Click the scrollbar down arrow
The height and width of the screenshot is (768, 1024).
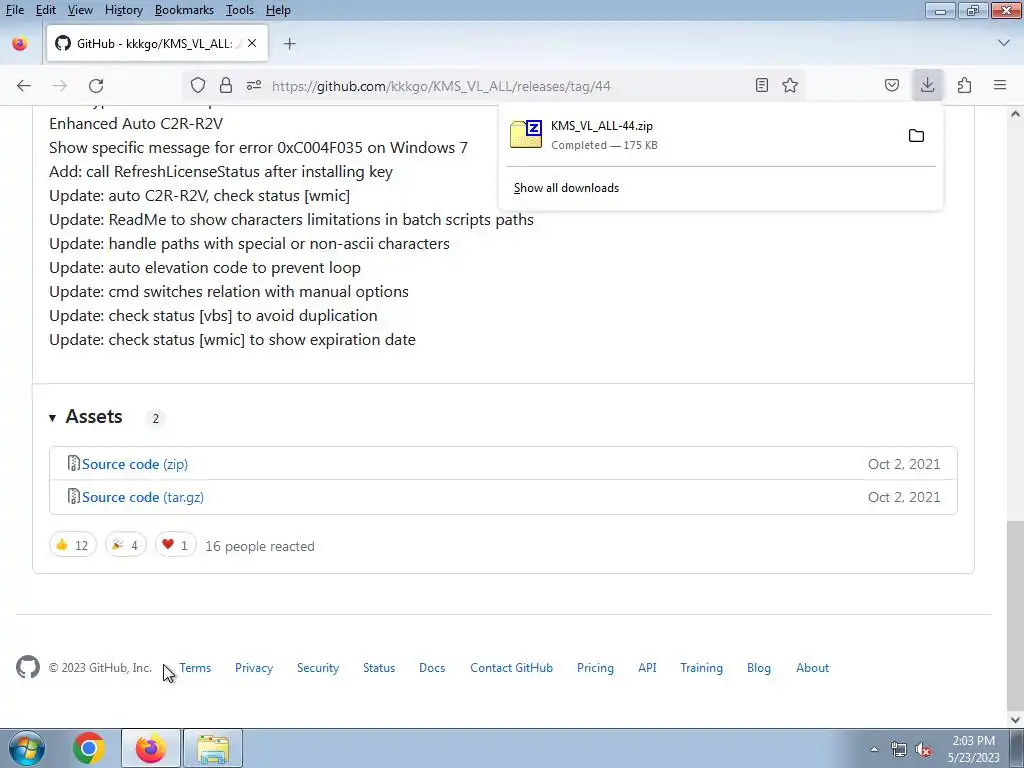click(1015, 720)
